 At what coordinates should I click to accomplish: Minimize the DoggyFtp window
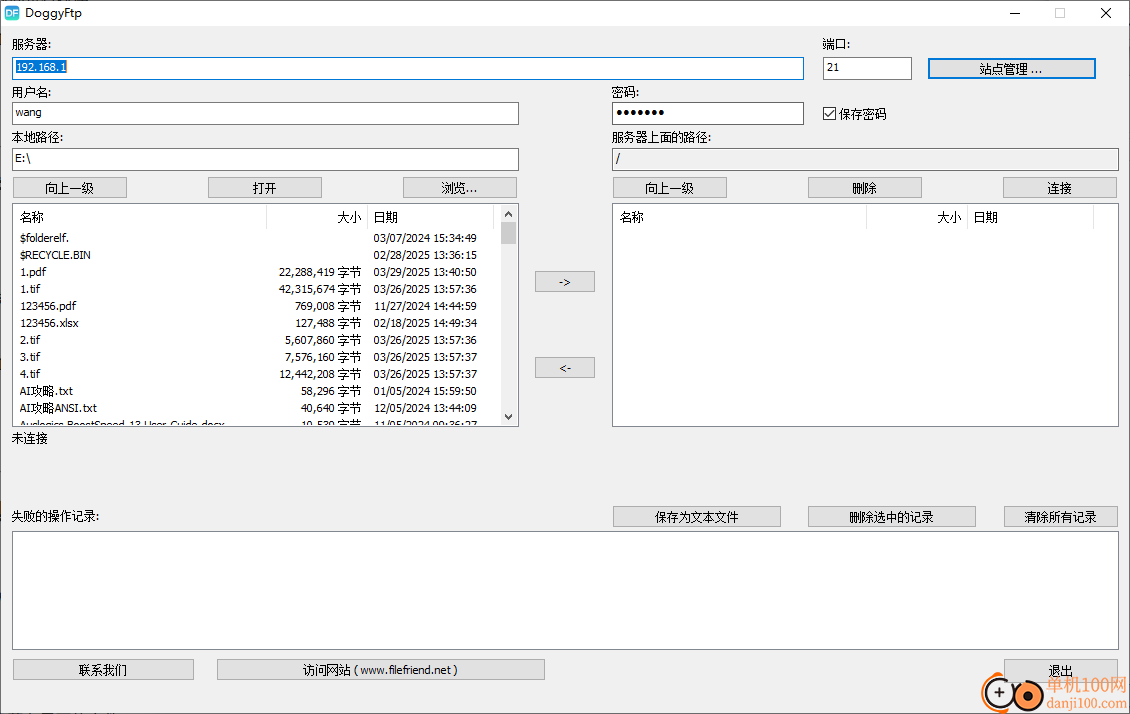1015,13
